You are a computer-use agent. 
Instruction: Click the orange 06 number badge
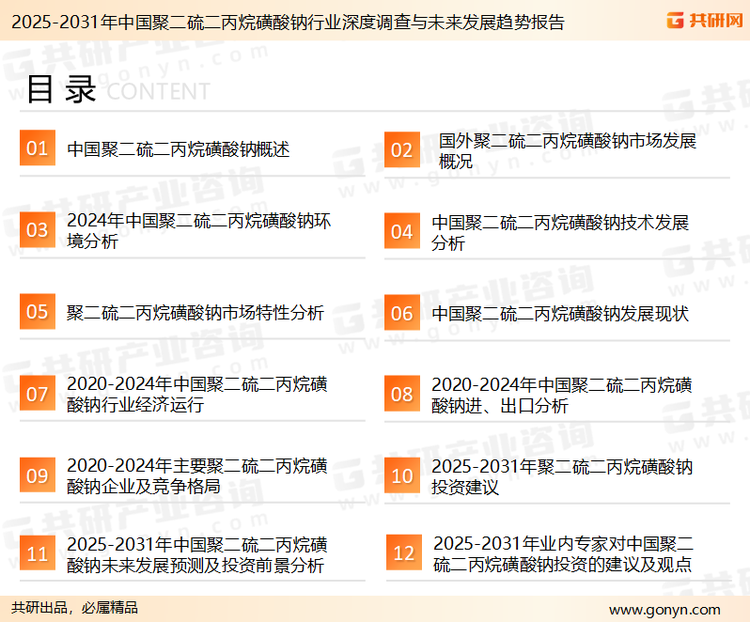point(402,313)
